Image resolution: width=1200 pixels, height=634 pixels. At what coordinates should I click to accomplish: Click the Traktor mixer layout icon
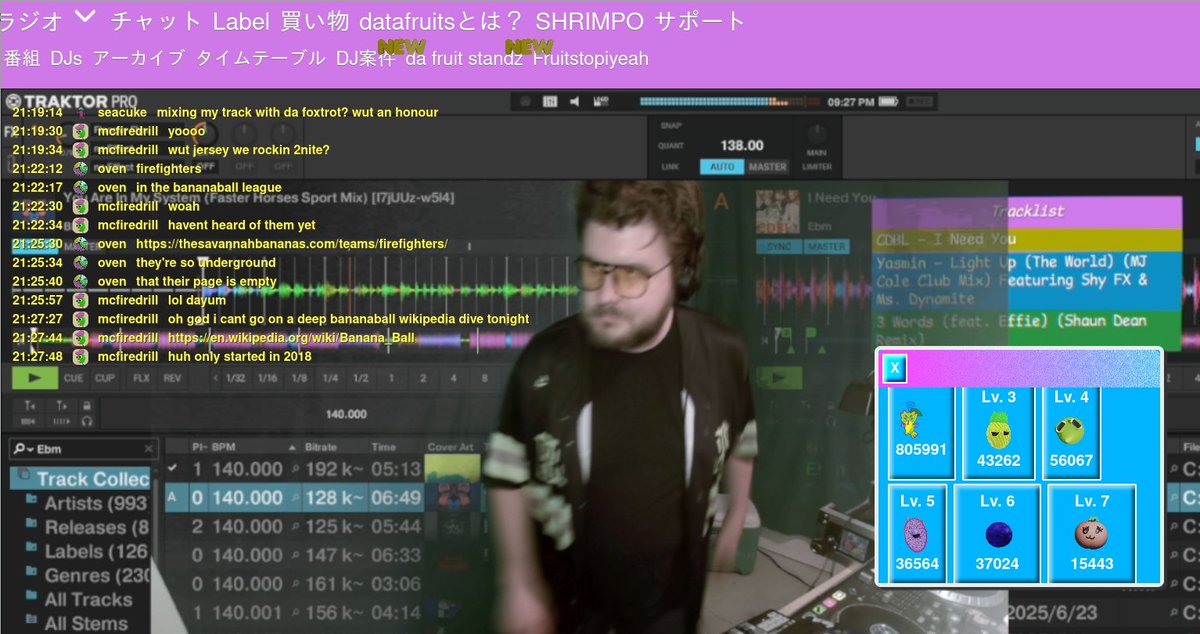tap(550, 101)
